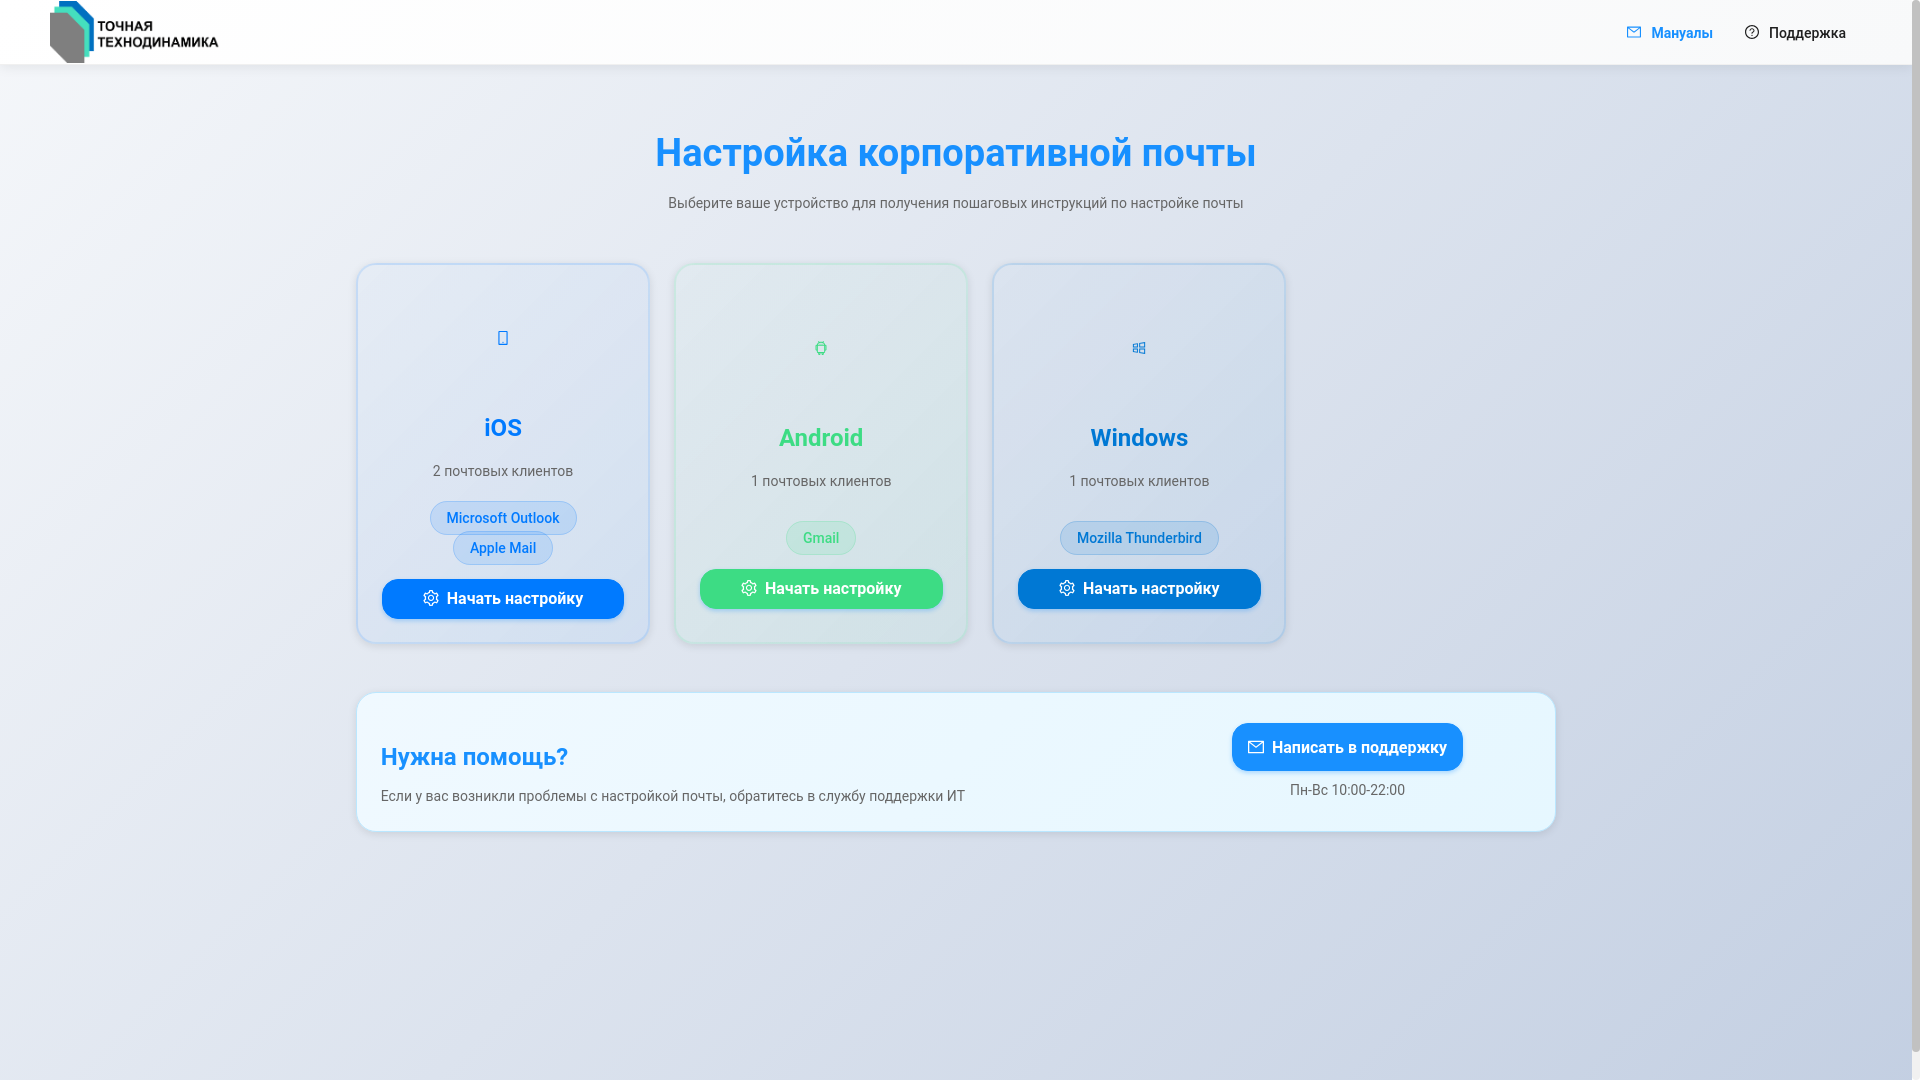Viewport: 1920px width, 1080px height.
Task: Open the Мануалы menu item
Action: [x=1669, y=33]
